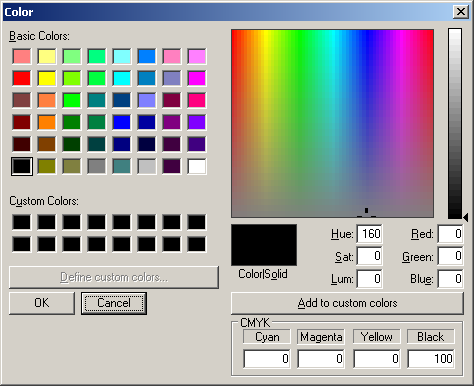Pick the periwinkle blue swatch in third row

click(147, 100)
